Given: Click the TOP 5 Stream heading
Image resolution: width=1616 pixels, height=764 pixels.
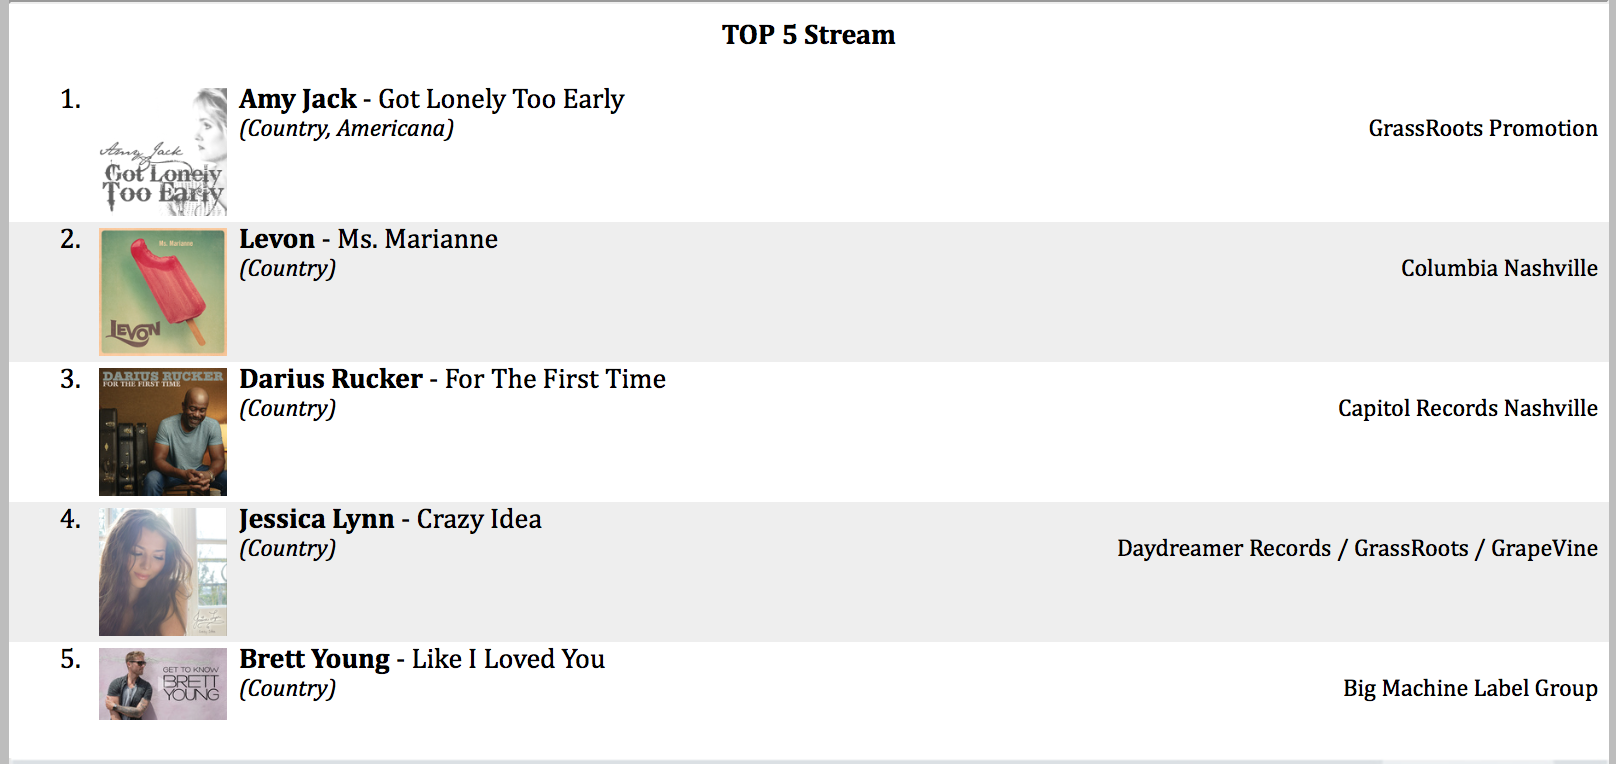Looking at the screenshot, I should (x=809, y=35).
